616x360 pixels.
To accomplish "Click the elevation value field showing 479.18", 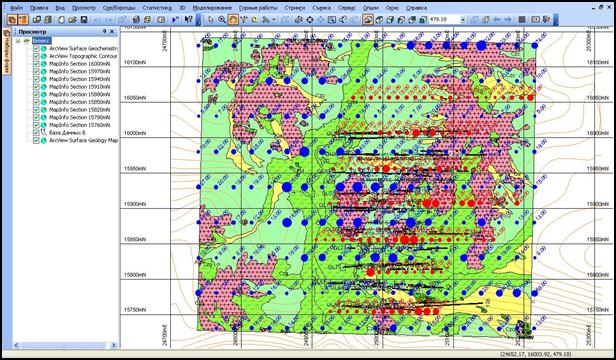I will point(444,19).
